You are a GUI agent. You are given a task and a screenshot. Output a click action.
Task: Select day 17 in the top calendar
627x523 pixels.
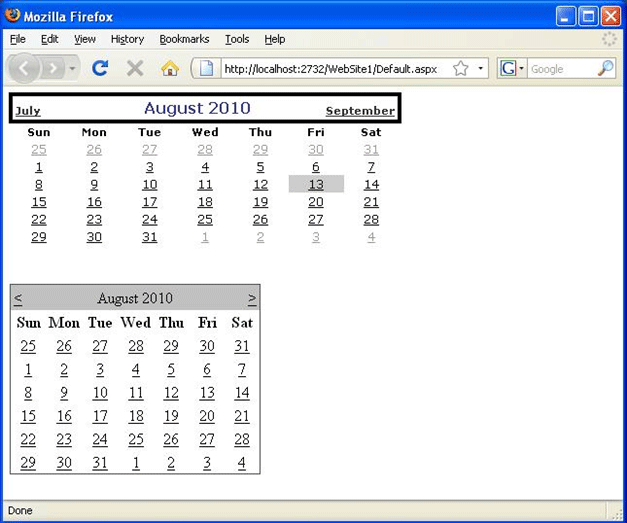[x=150, y=202]
